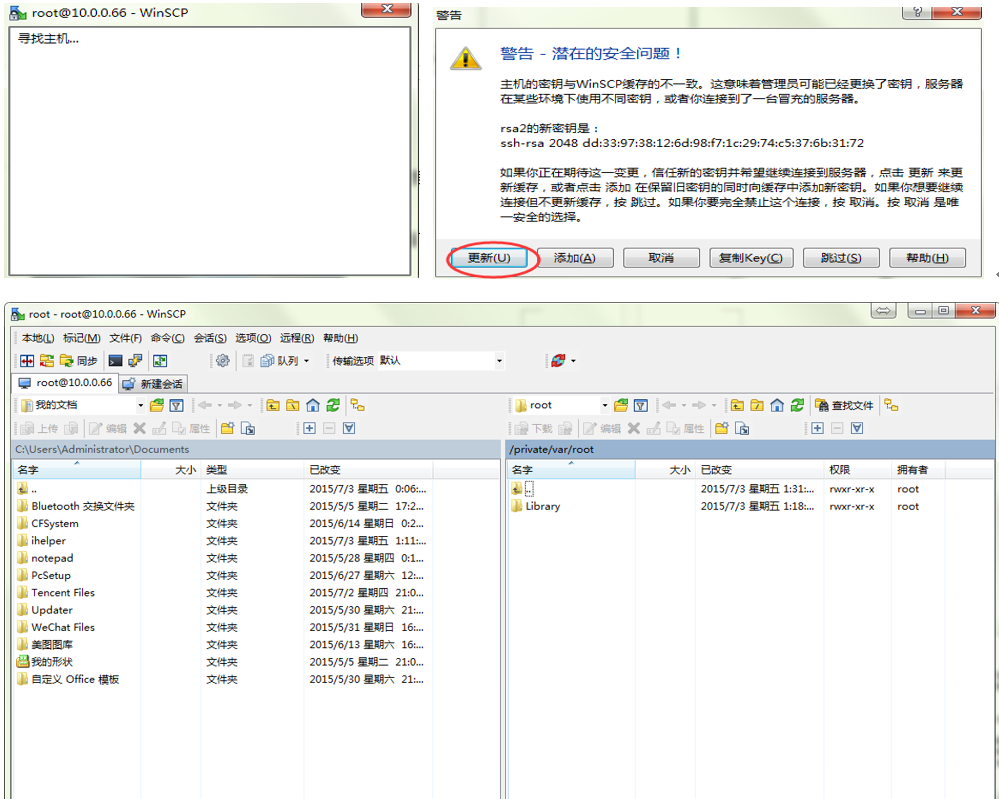Open the 文件(F) menu

tap(126, 338)
